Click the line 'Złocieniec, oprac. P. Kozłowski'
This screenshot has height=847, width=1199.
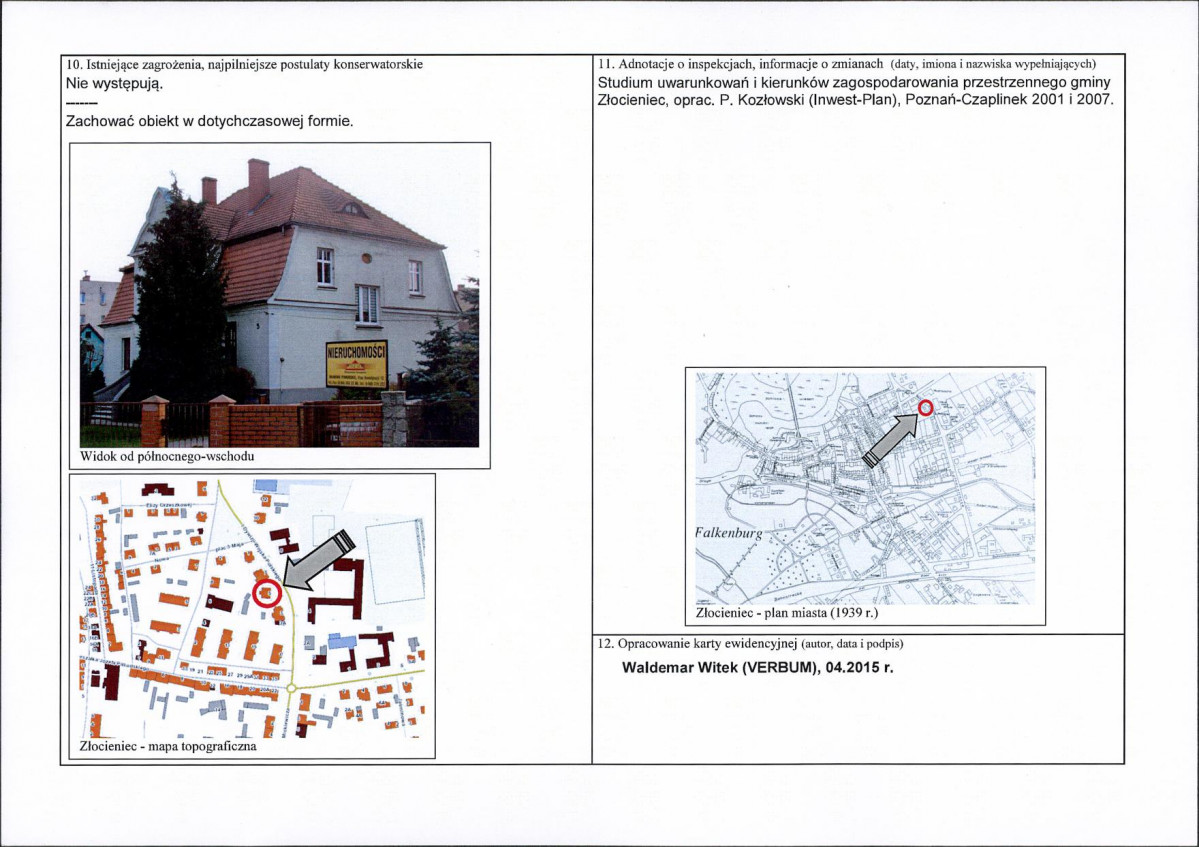coord(856,100)
